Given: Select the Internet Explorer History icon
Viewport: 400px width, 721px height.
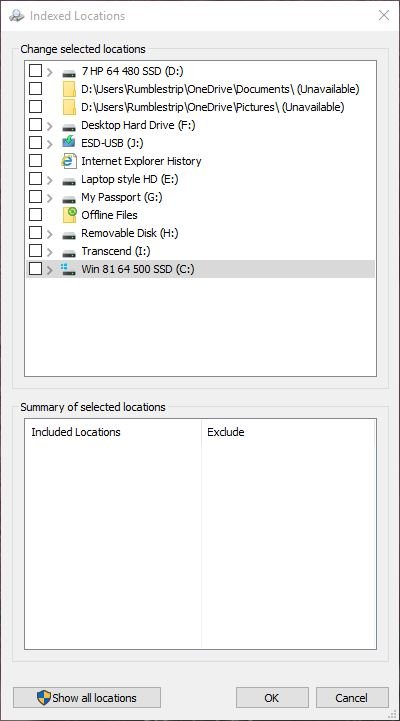Looking at the screenshot, I should pos(69,161).
